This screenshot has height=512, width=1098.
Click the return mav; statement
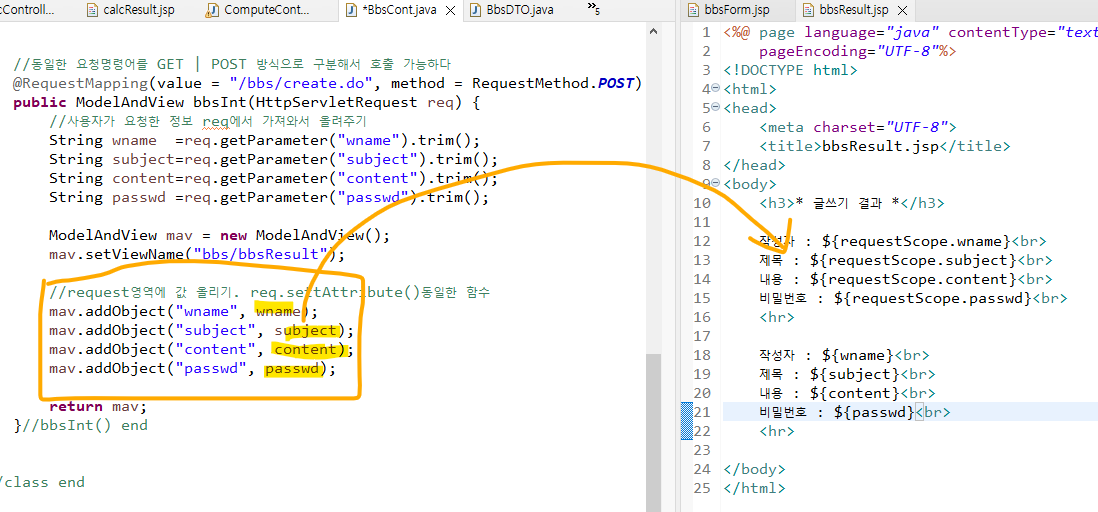pyautogui.click(x=98, y=406)
